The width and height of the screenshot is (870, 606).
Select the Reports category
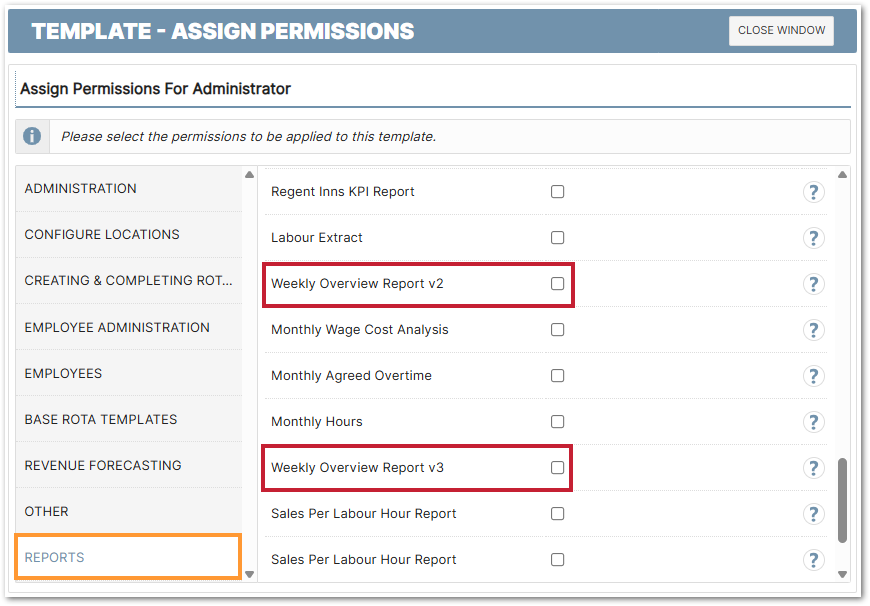pos(128,557)
